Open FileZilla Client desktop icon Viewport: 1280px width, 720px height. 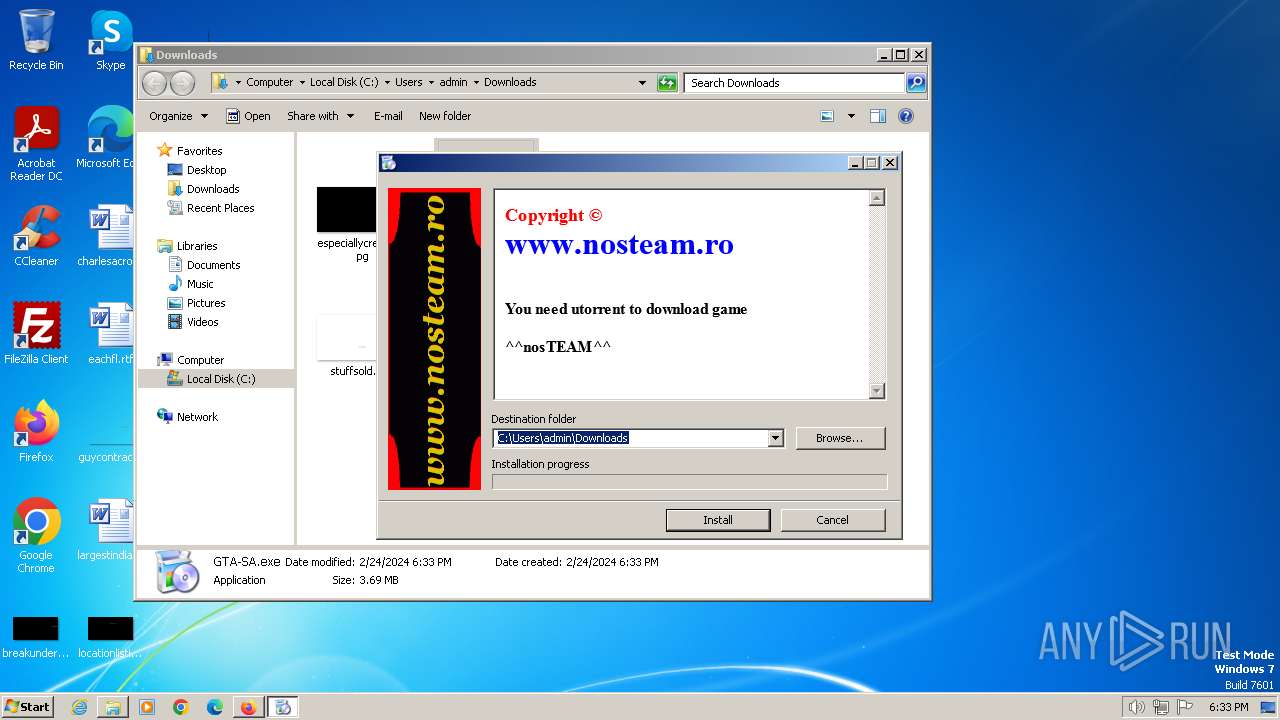(x=36, y=333)
